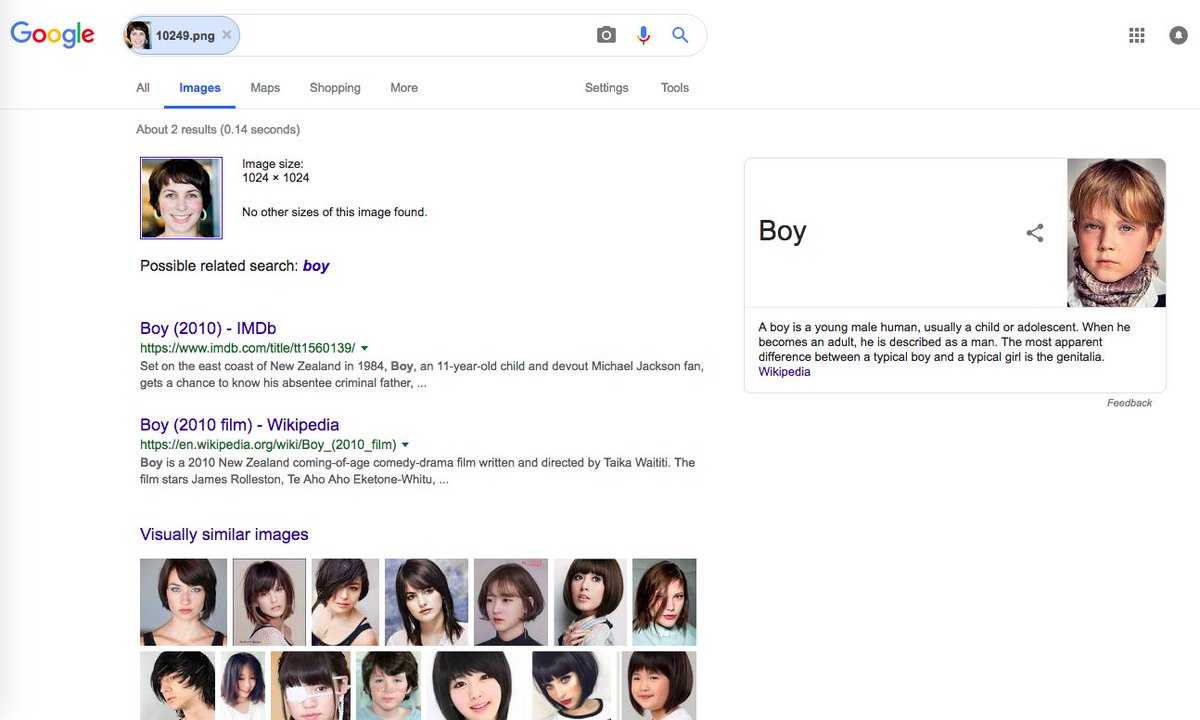Open the Google apps grid
Viewport: 1200px width, 720px height.
pyautogui.click(x=1136, y=35)
